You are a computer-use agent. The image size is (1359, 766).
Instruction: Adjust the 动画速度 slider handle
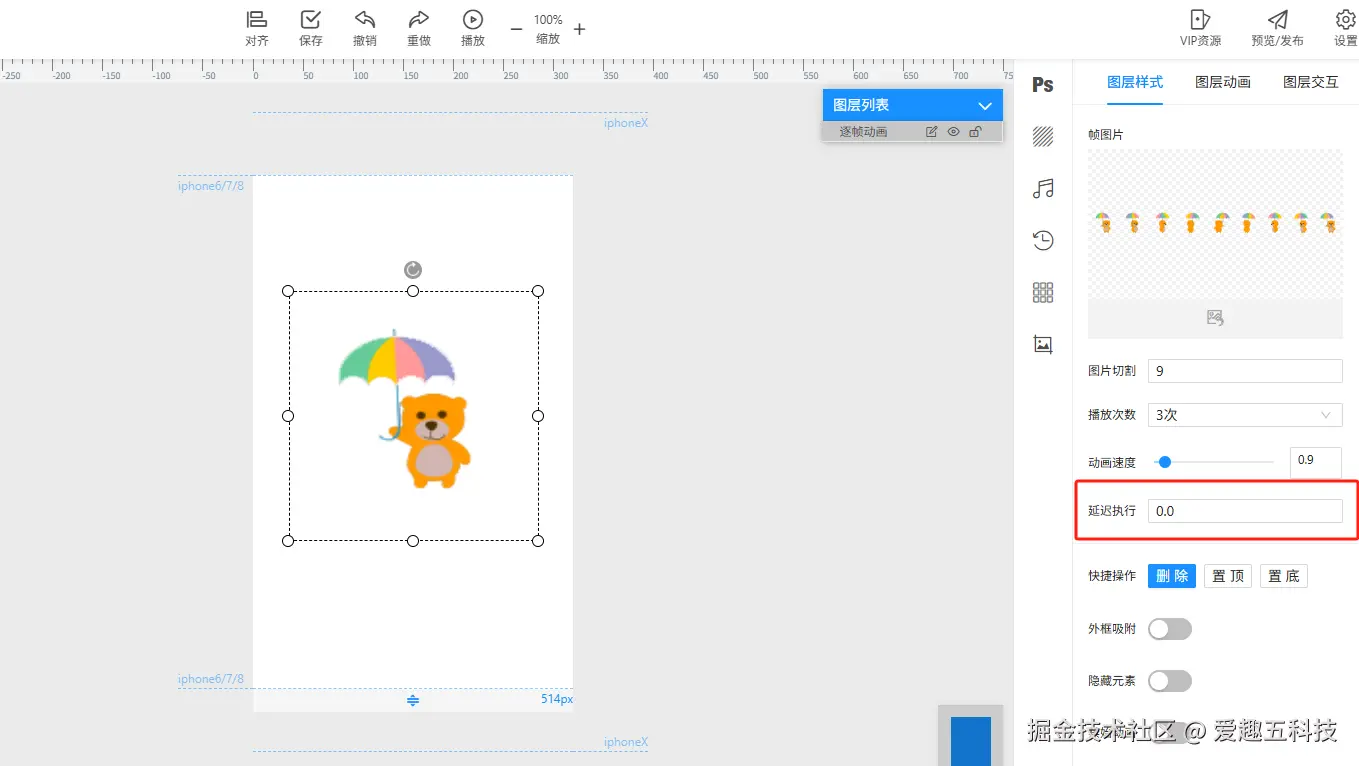click(x=1164, y=462)
